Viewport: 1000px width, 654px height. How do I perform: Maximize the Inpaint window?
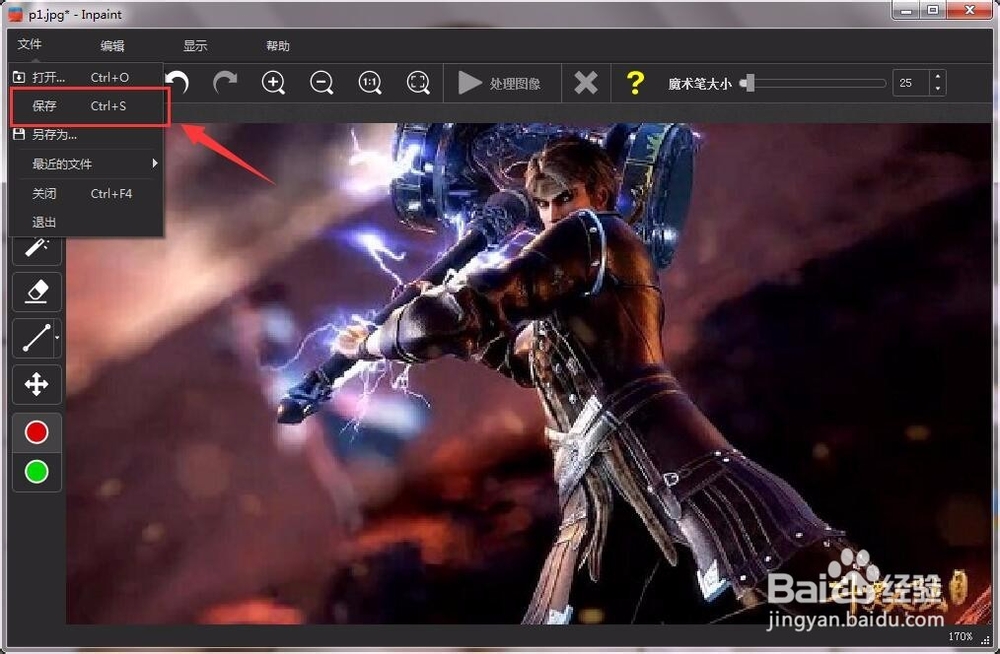click(933, 10)
